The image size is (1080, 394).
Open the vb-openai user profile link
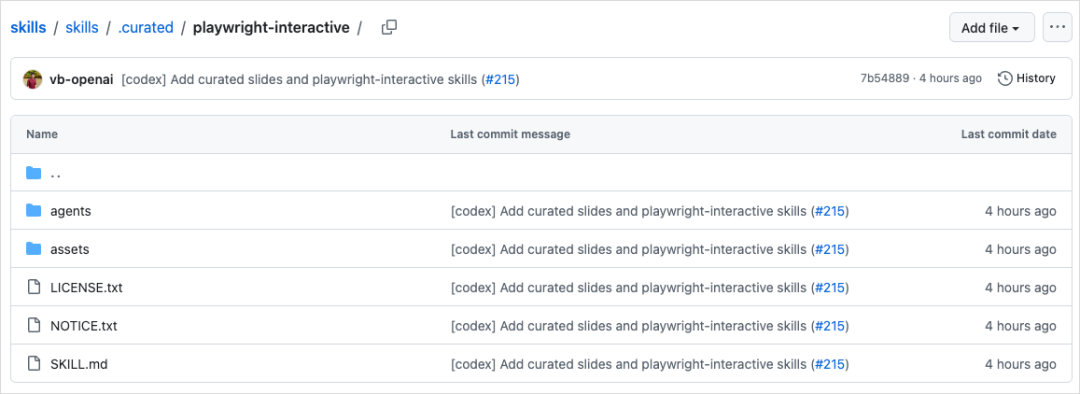(81, 79)
